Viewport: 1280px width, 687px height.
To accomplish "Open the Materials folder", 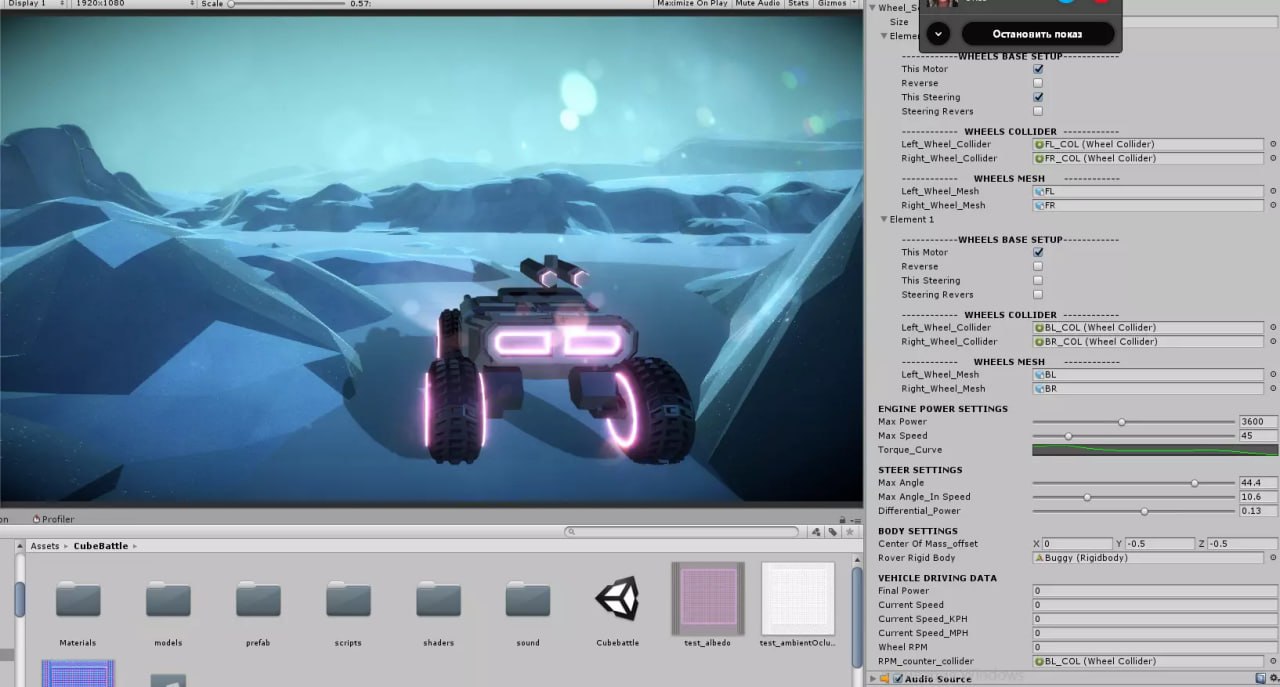I will point(78,600).
